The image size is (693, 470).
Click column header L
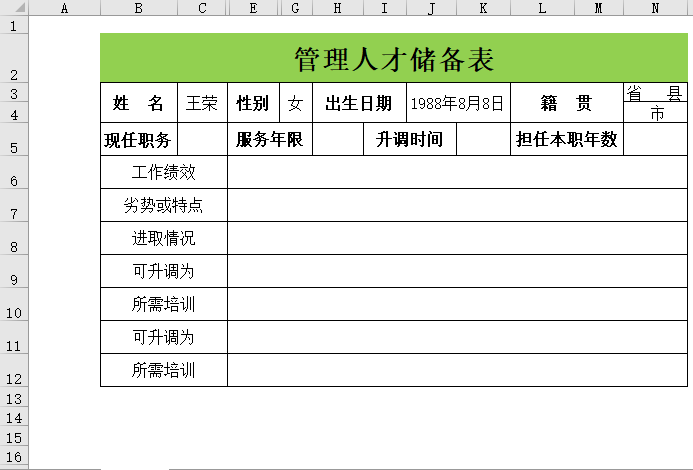tap(542, 8)
